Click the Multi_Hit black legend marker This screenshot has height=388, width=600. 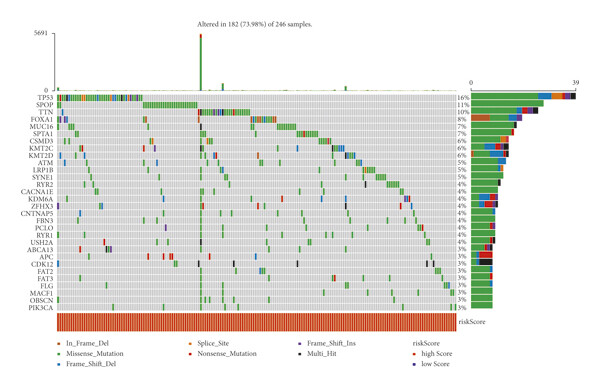(300, 354)
